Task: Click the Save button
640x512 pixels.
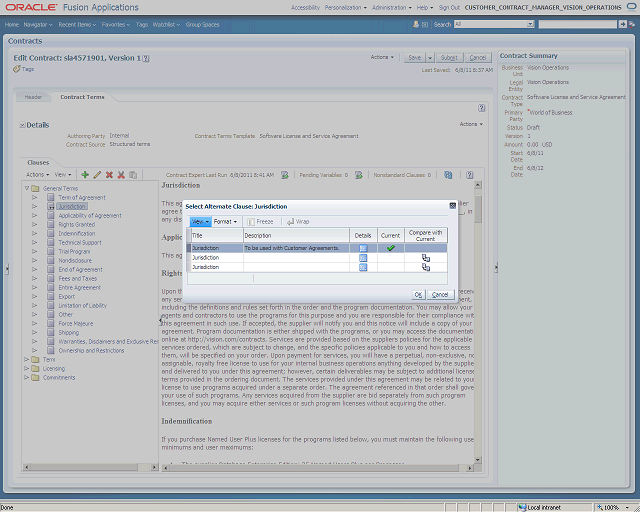Action: (415, 58)
